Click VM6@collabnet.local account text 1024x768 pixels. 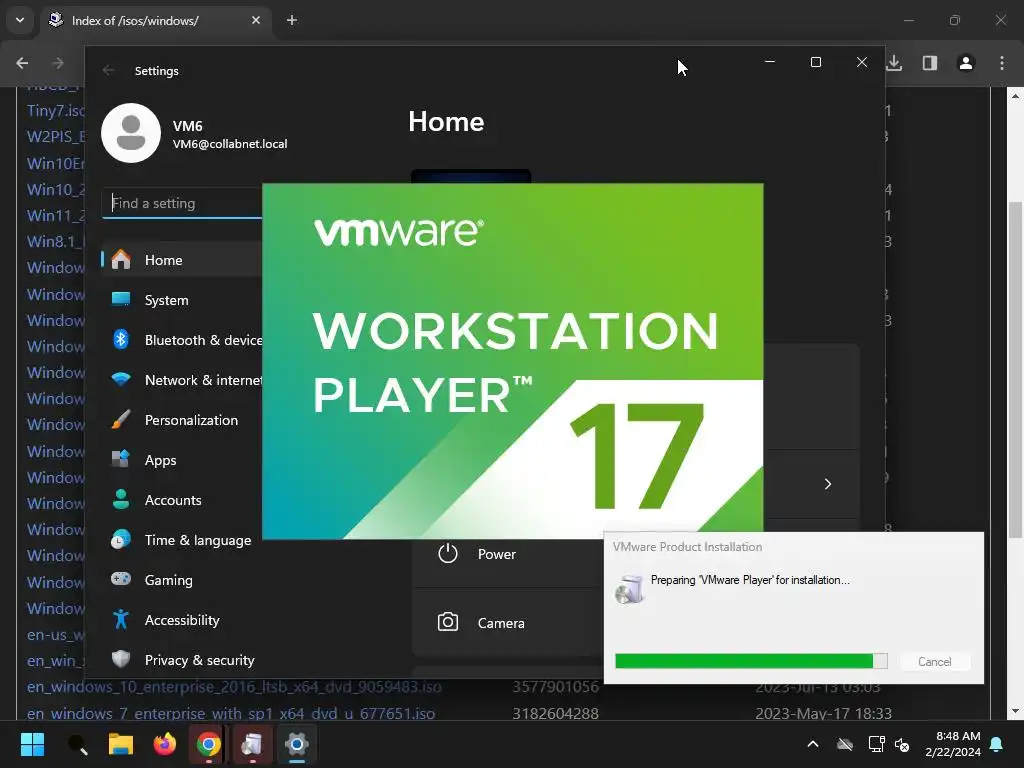point(230,144)
